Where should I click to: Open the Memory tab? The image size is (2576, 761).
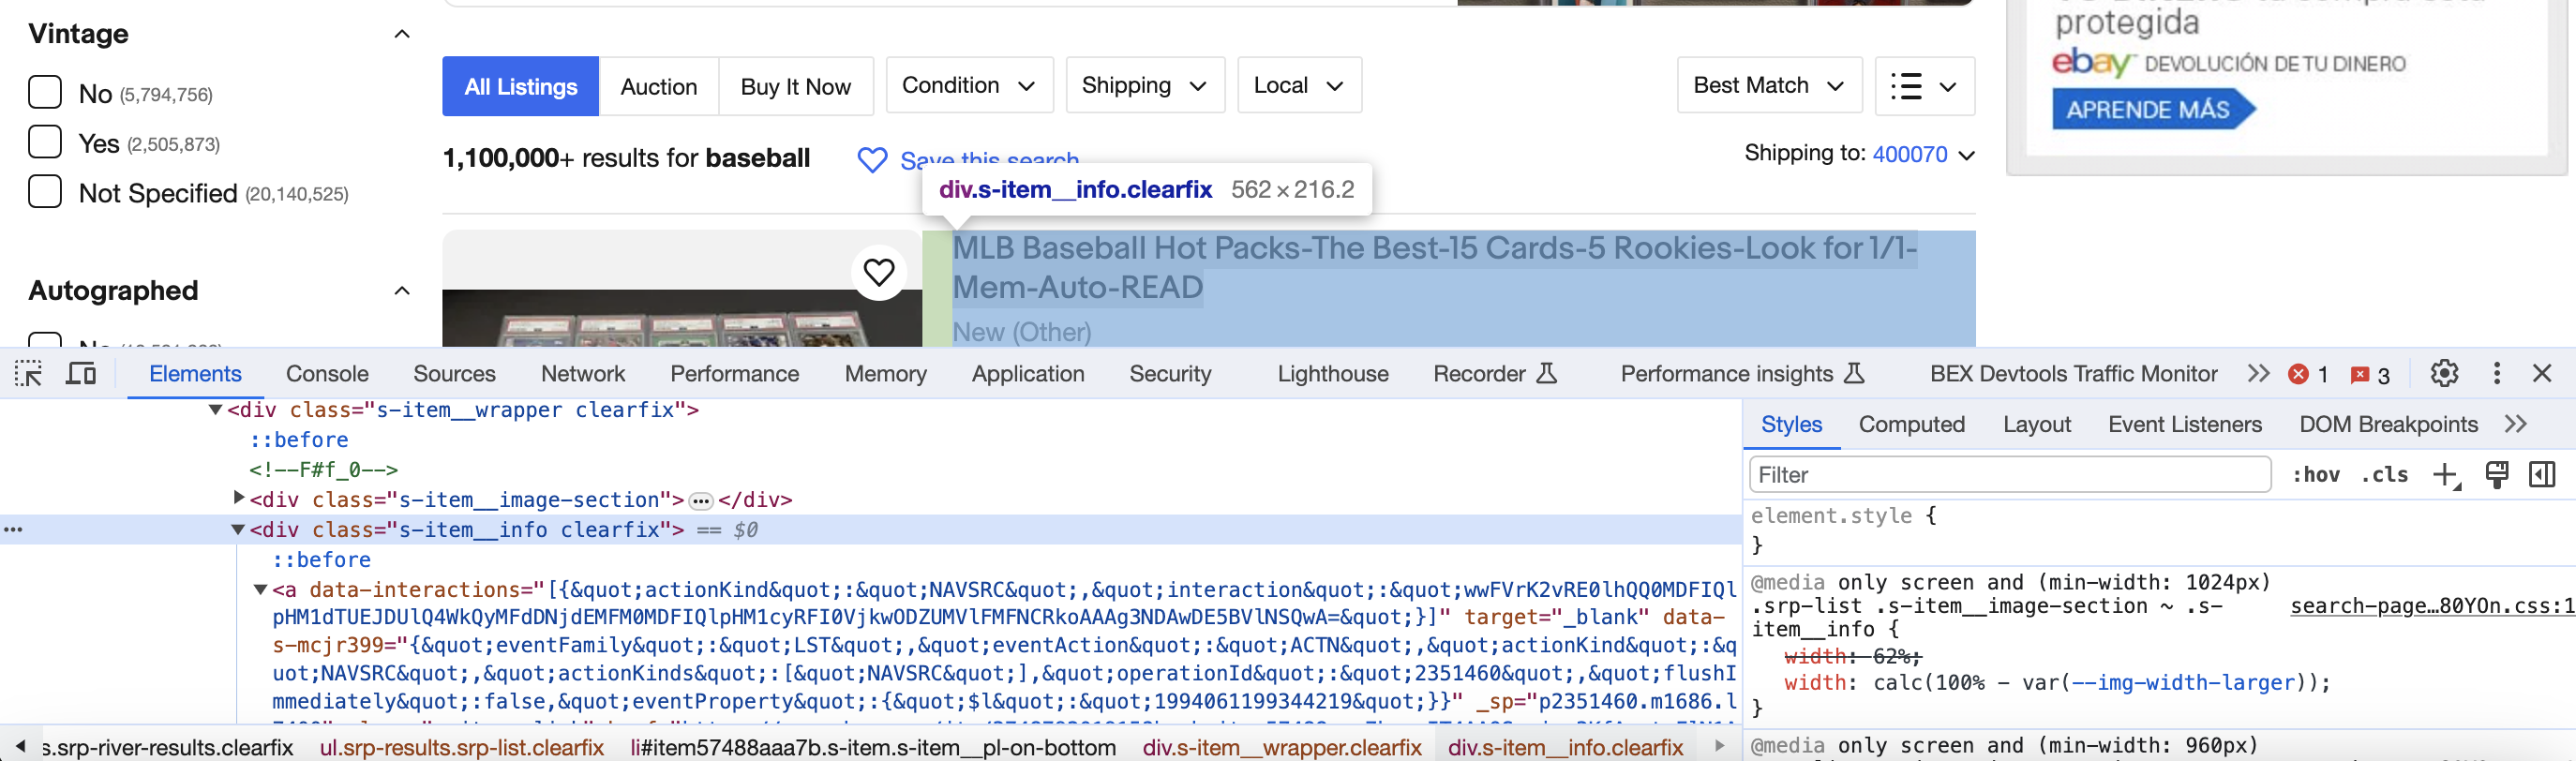[885, 374]
